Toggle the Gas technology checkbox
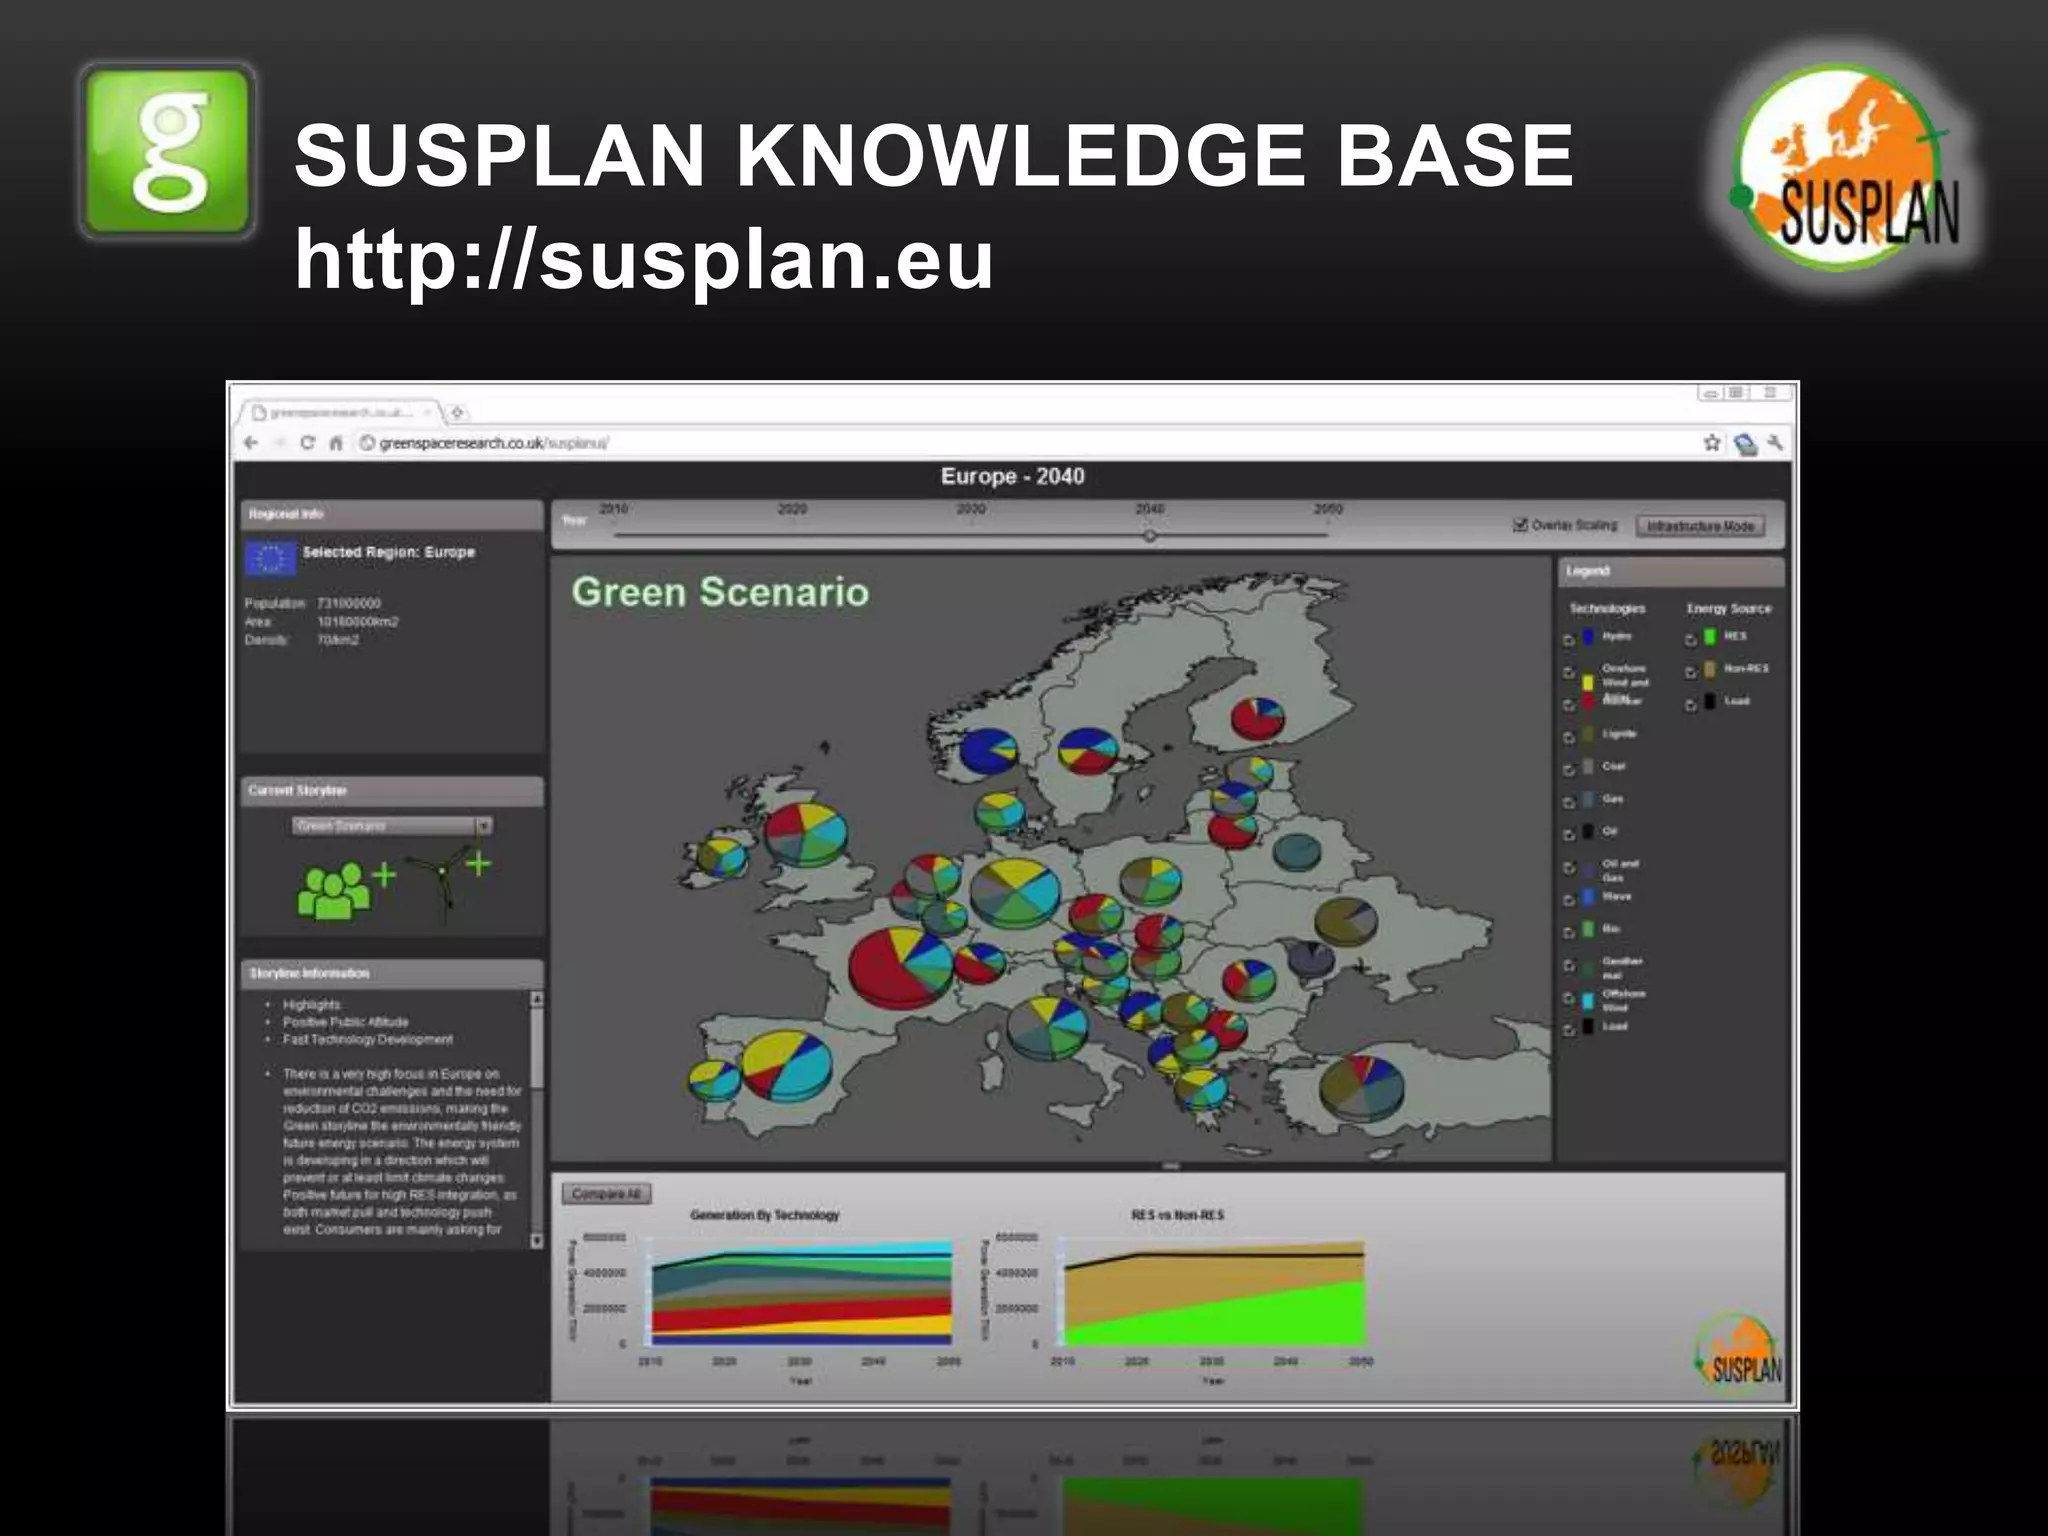The width and height of the screenshot is (2048, 1536). [x=1568, y=802]
